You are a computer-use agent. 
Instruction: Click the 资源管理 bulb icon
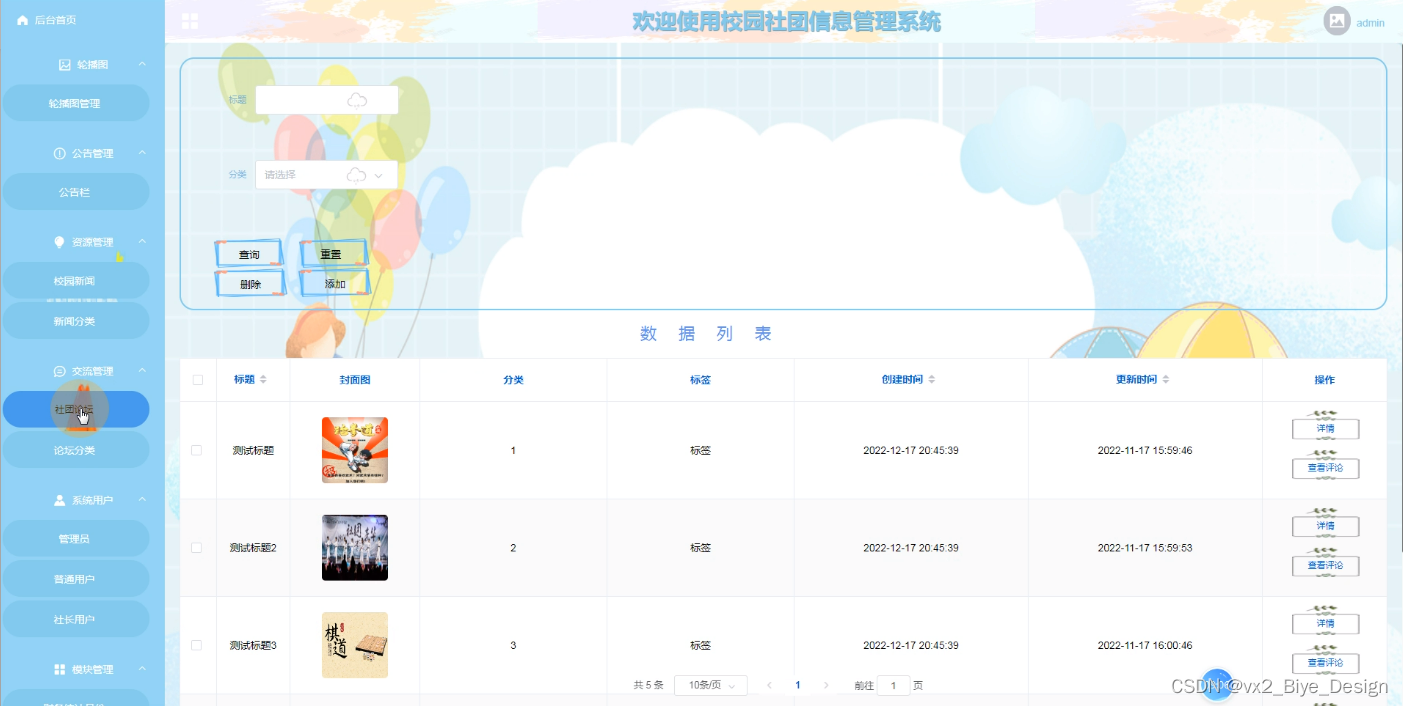[59, 242]
